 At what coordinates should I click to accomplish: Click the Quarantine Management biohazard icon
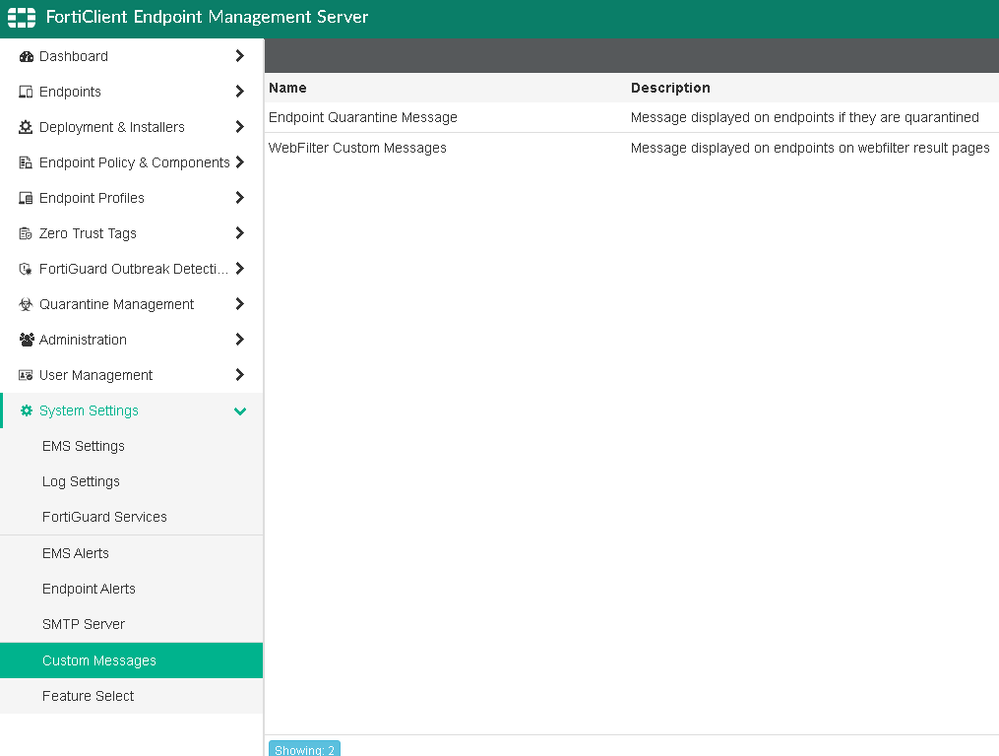coord(25,304)
